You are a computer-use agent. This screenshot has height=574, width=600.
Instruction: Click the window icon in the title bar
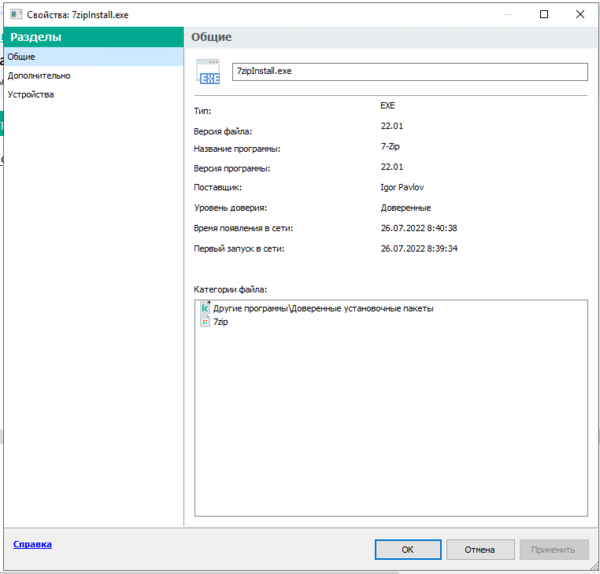coord(14,14)
